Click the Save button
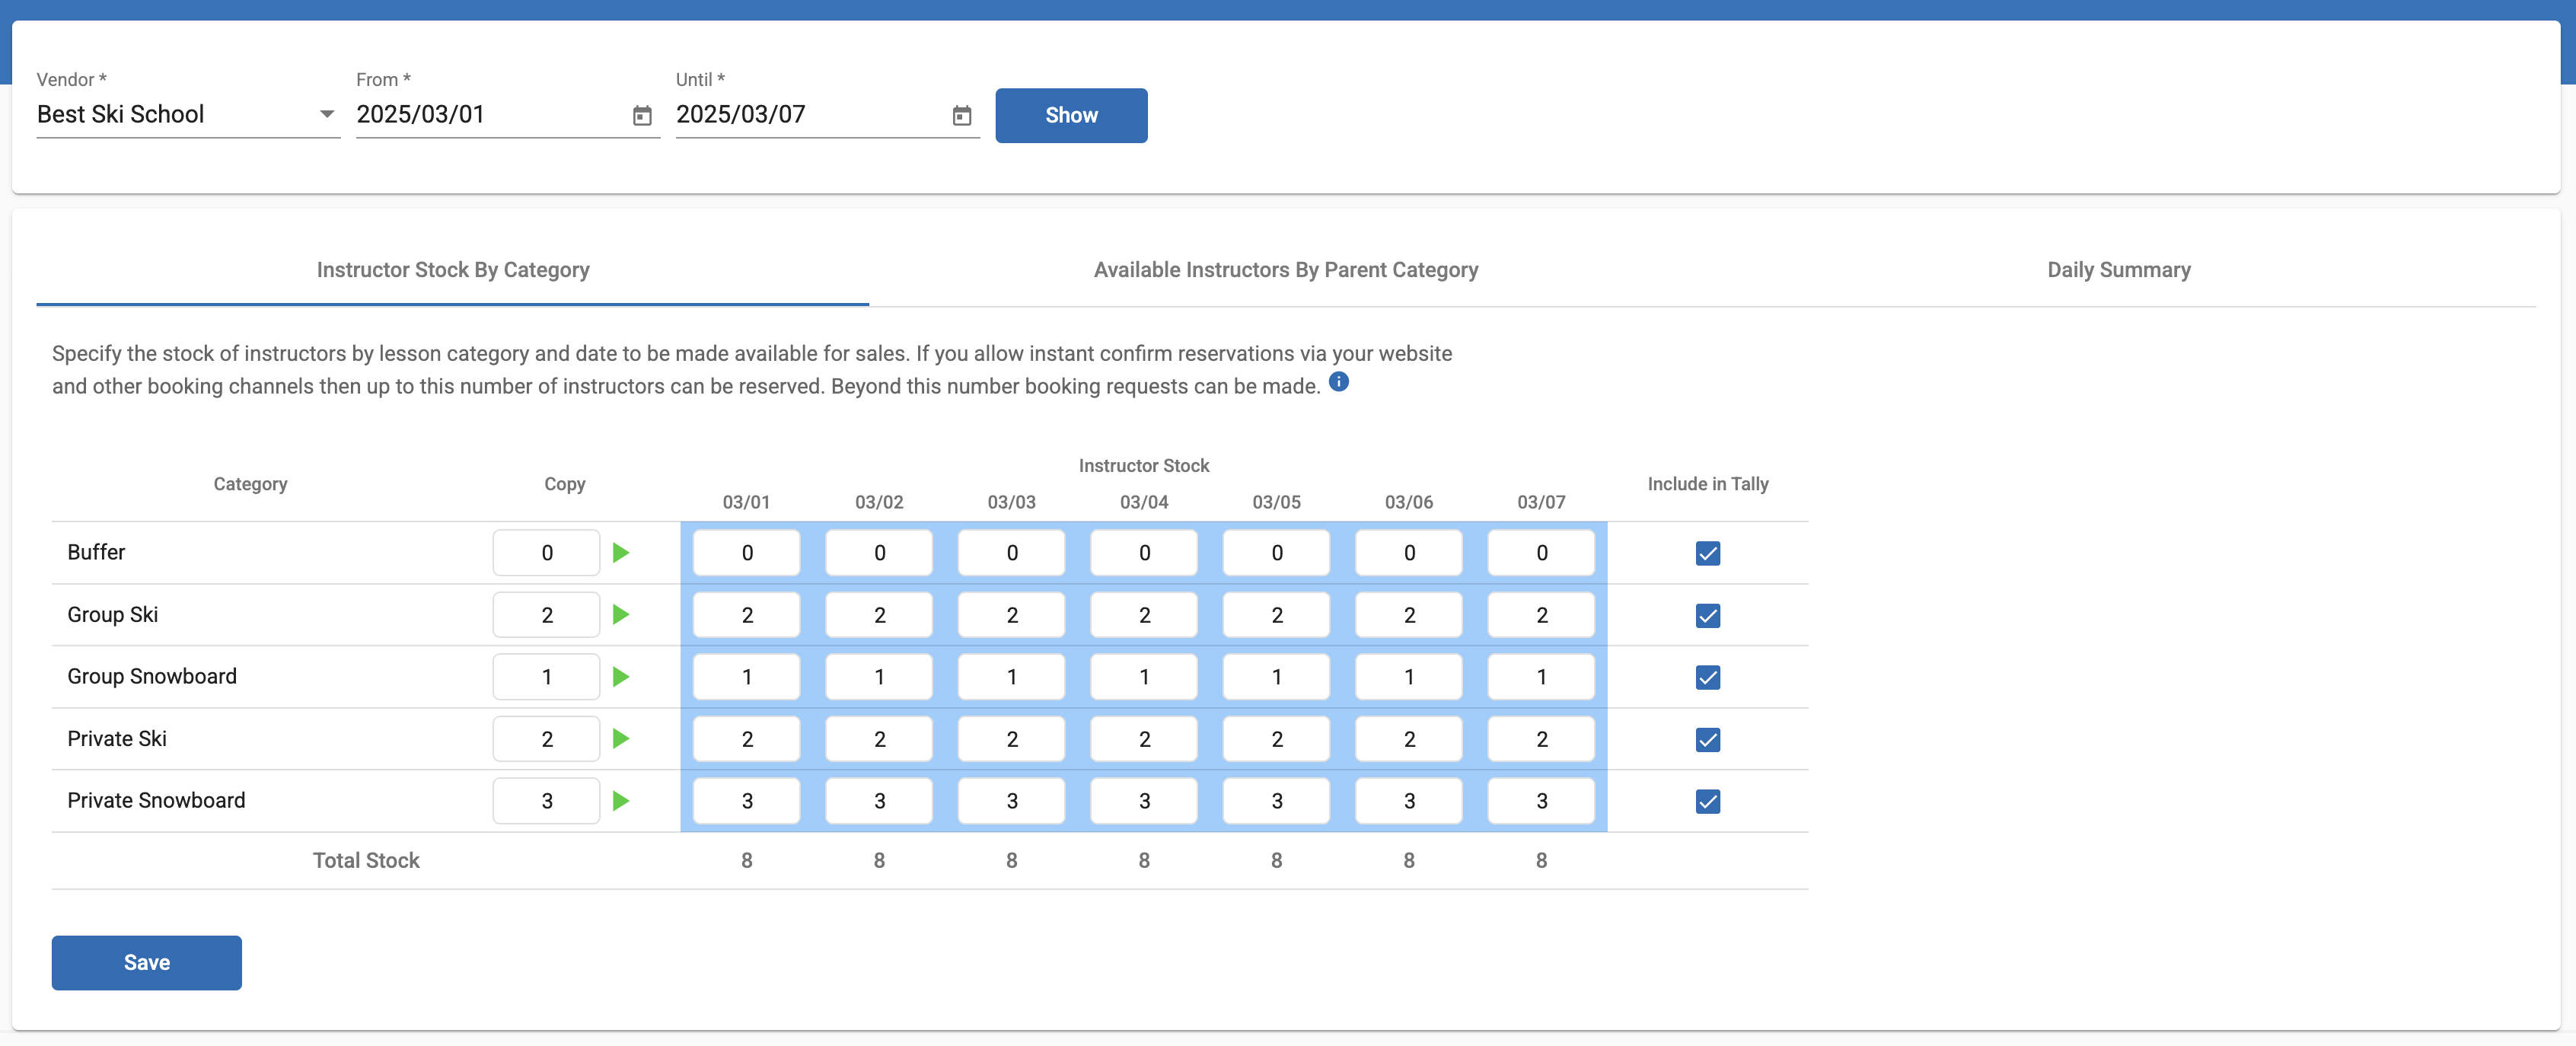2576x1046 pixels. pyautogui.click(x=146, y=962)
